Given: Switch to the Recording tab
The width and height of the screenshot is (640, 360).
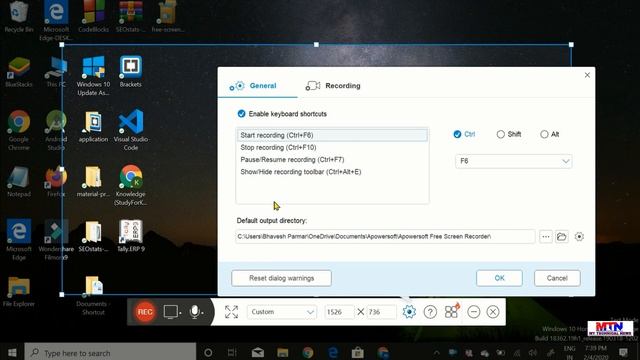Looking at the screenshot, I should 333,86.
